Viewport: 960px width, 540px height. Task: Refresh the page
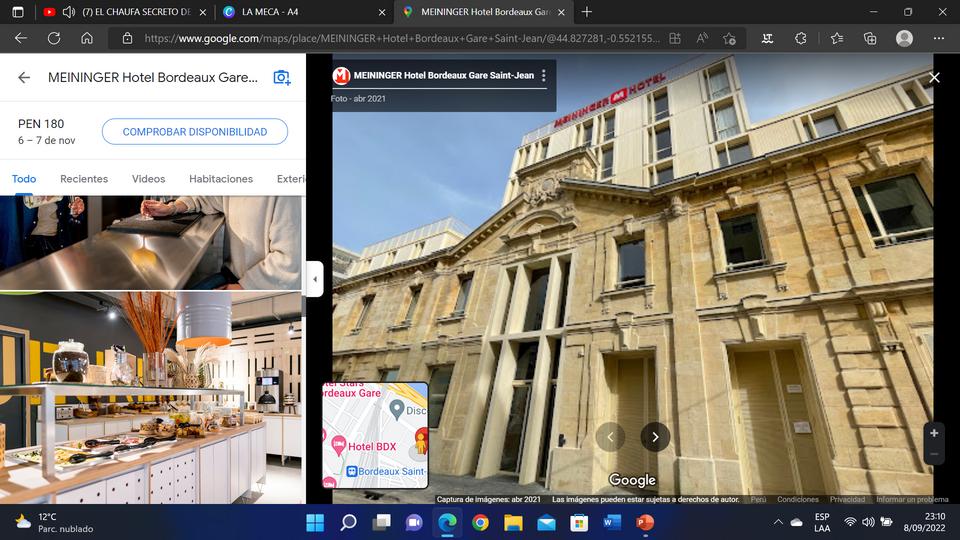54,39
